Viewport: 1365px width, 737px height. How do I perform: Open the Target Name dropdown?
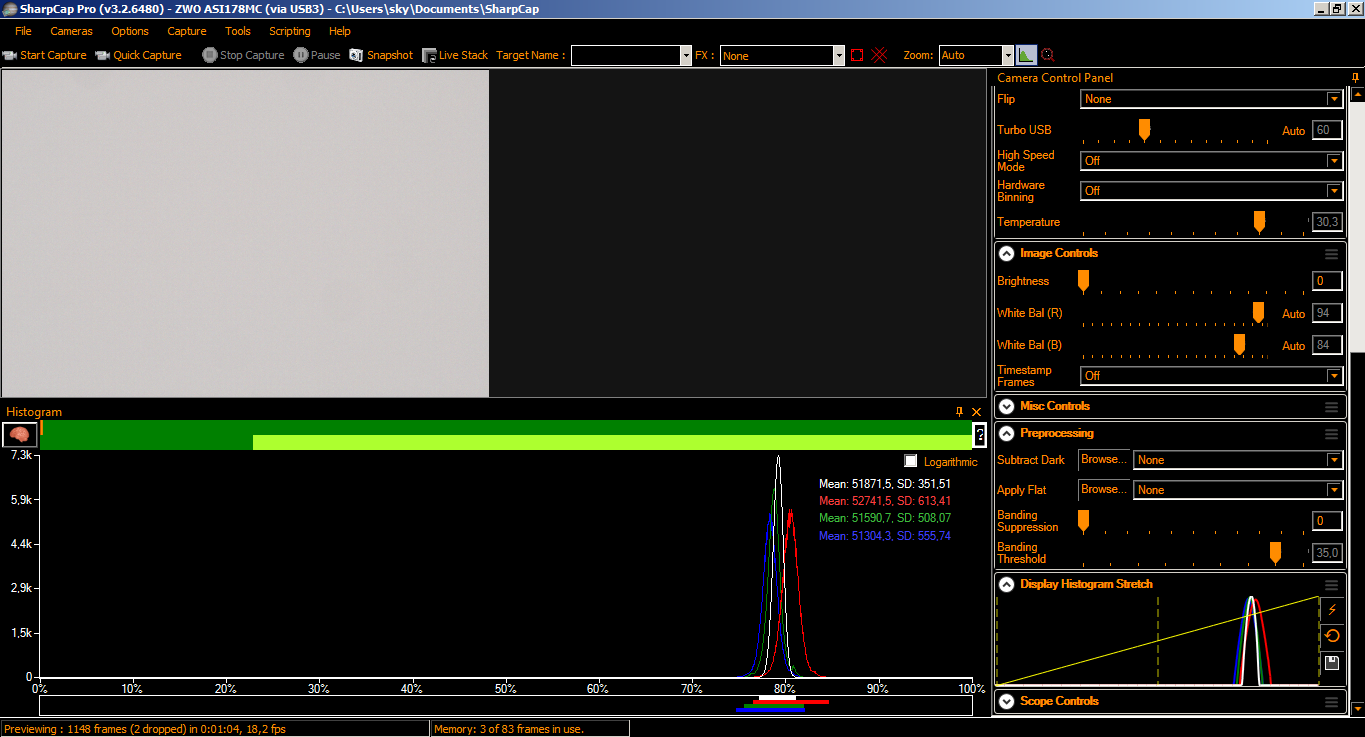(x=685, y=56)
